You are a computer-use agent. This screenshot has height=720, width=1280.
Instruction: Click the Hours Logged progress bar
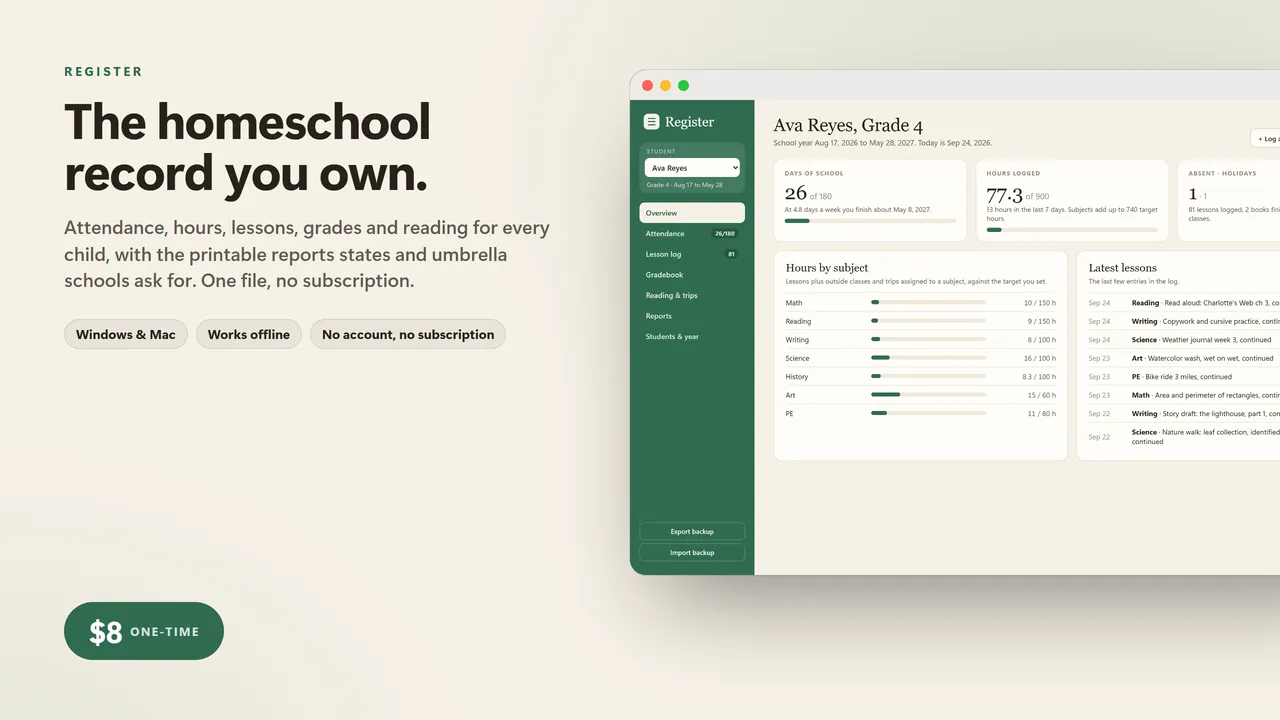pyautogui.click(x=1072, y=230)
